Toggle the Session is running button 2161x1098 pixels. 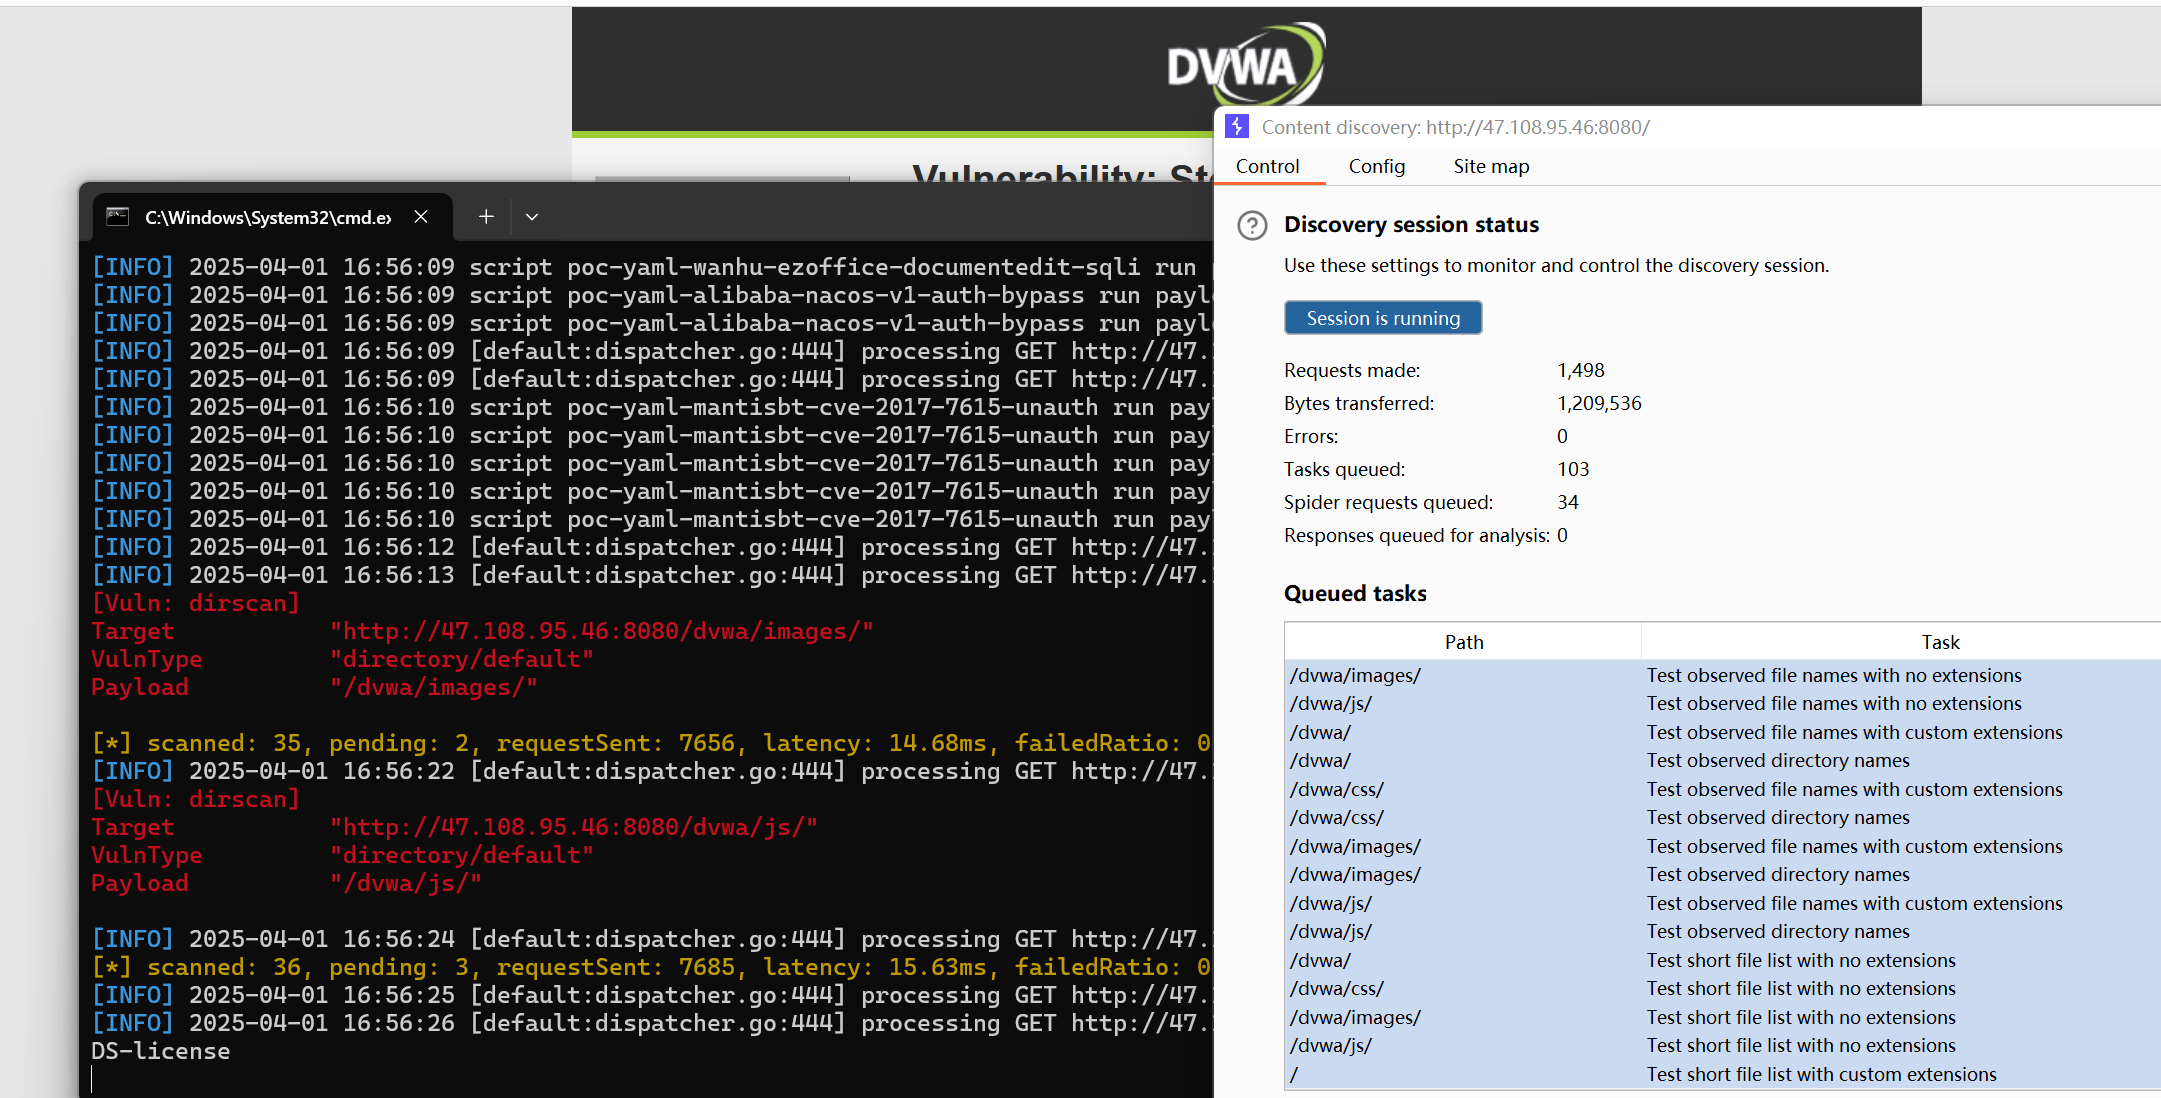point(1383,318)
